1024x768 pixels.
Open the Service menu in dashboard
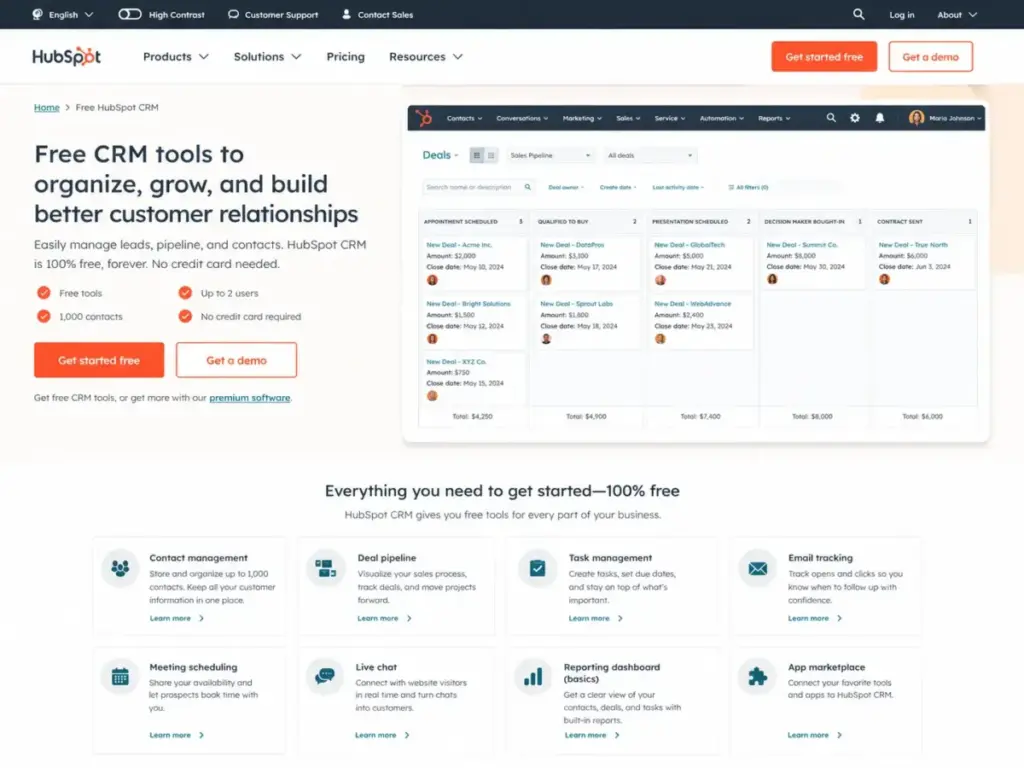[x=670, y=118]
